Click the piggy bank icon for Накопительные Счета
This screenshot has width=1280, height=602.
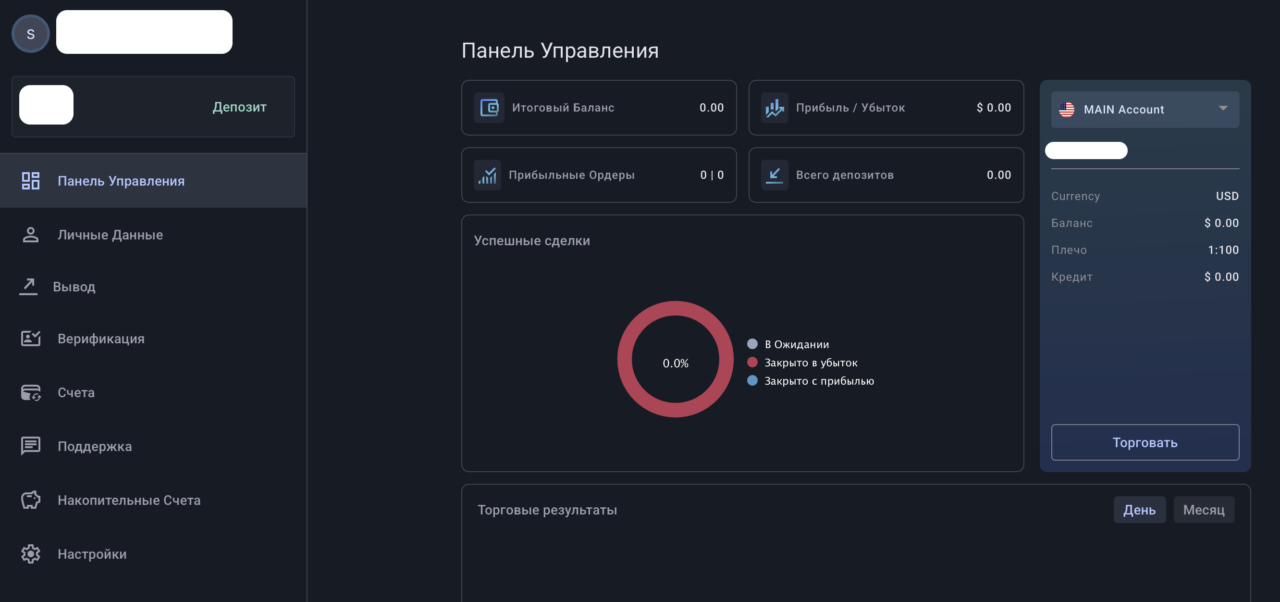click(x=31, y=500)
